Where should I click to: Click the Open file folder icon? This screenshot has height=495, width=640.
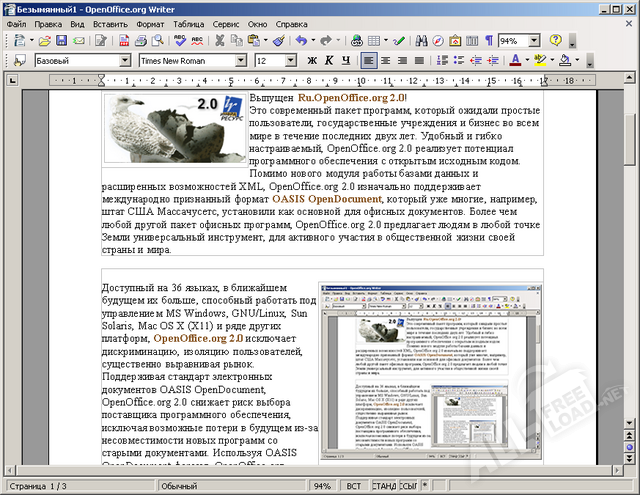click(44, 41)
